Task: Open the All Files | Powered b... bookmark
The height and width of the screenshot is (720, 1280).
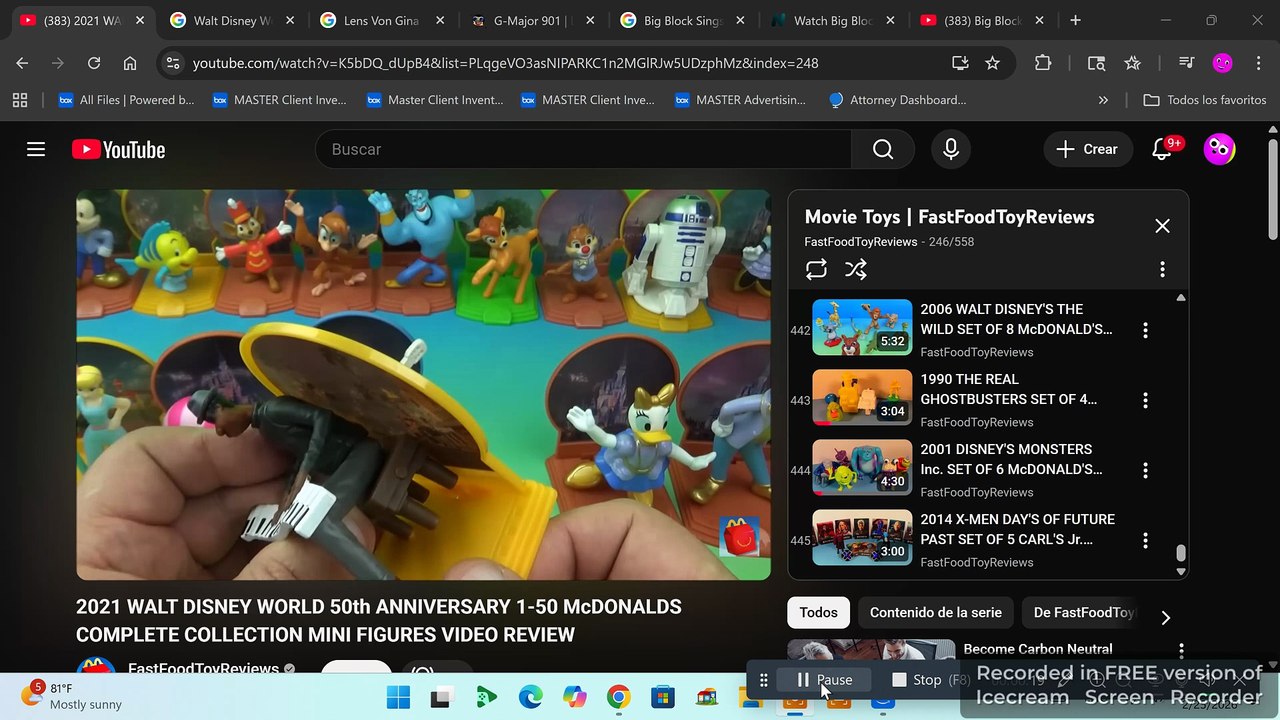Action: coord(126,100)
